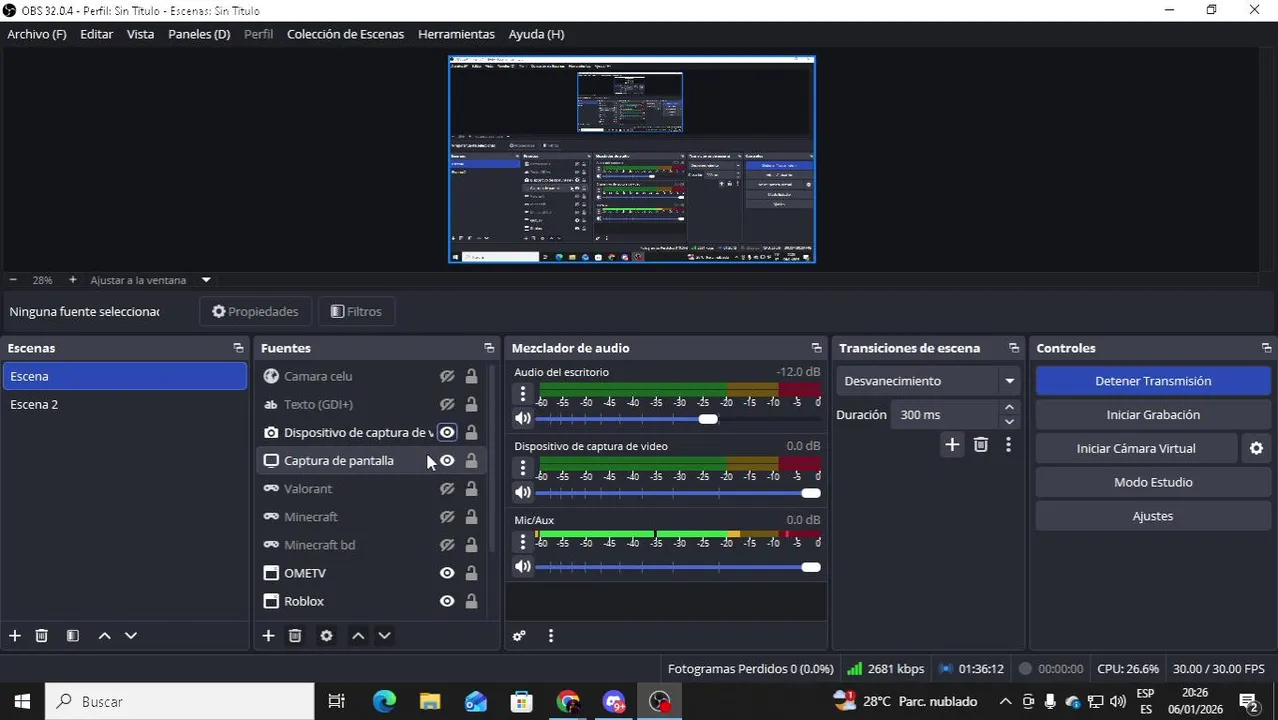Image resolution: width=1278 pixels, height=720 pixels.
Task: Open Mic/Aux channel options menu
Action: point(522,542)
